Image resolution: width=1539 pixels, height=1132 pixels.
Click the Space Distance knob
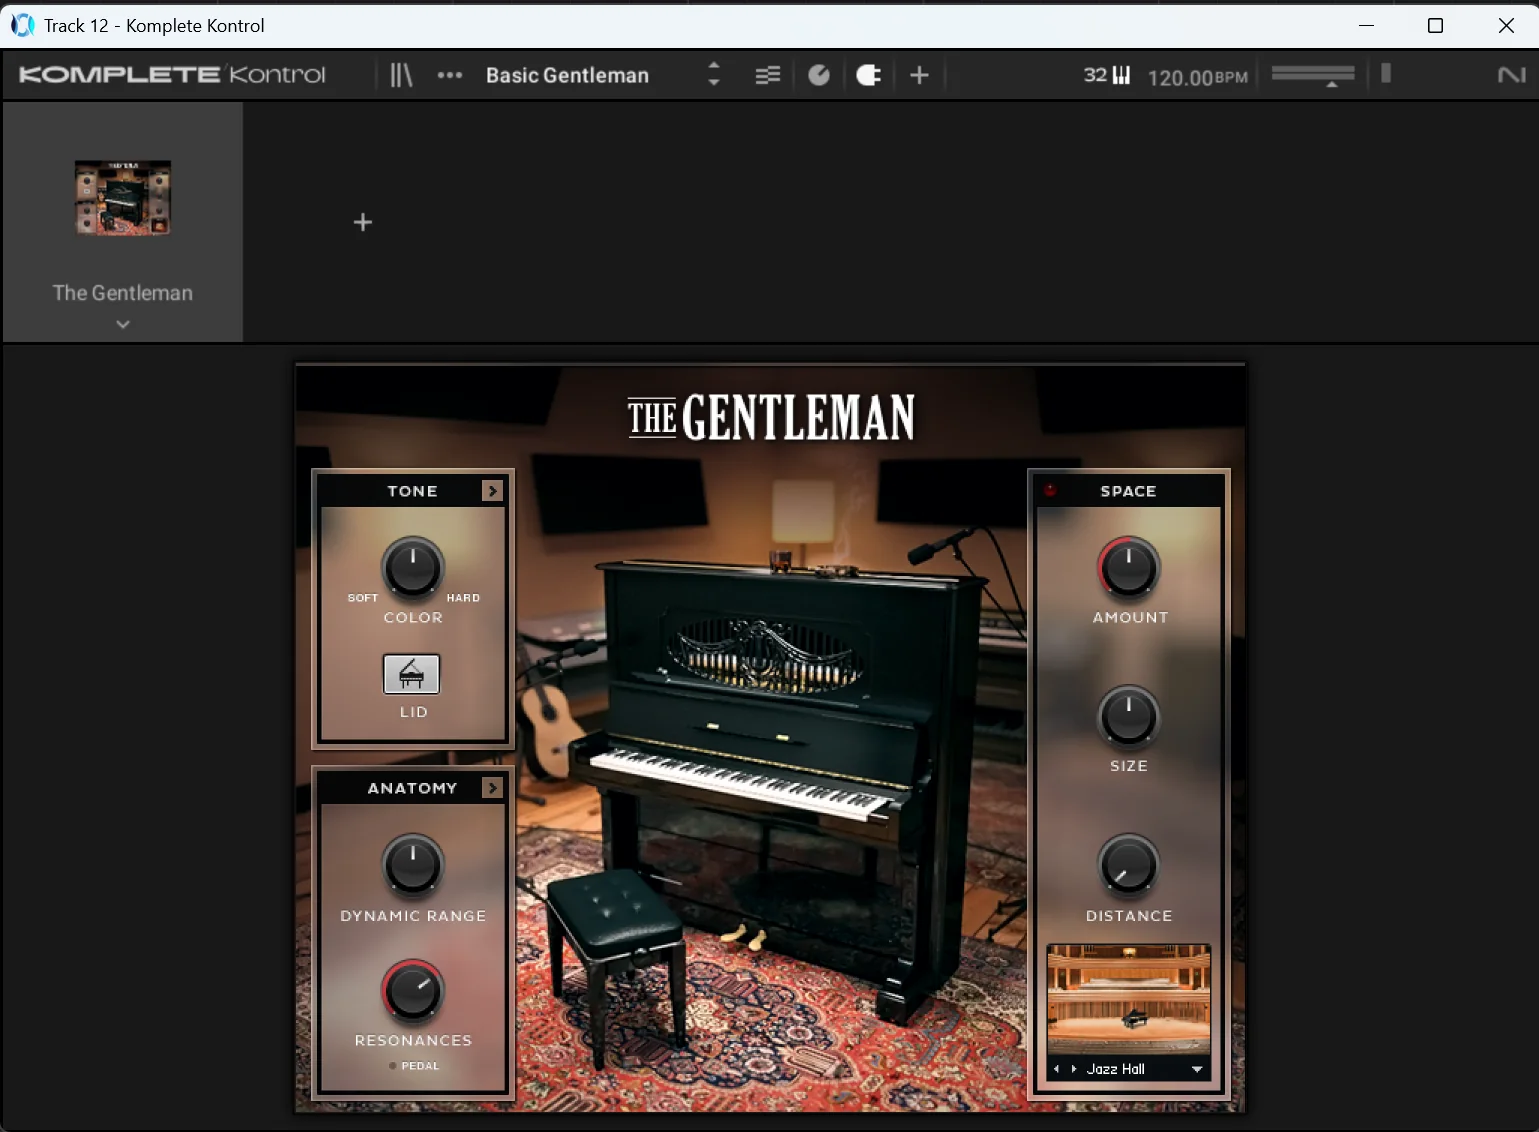(1129, 865)
